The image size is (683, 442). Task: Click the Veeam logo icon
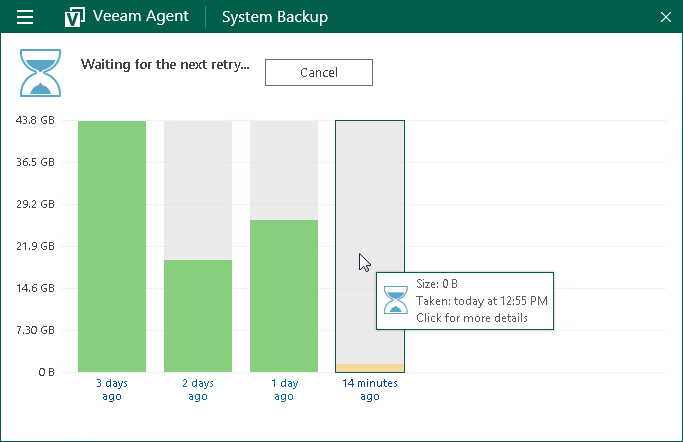tap(74, 17)
